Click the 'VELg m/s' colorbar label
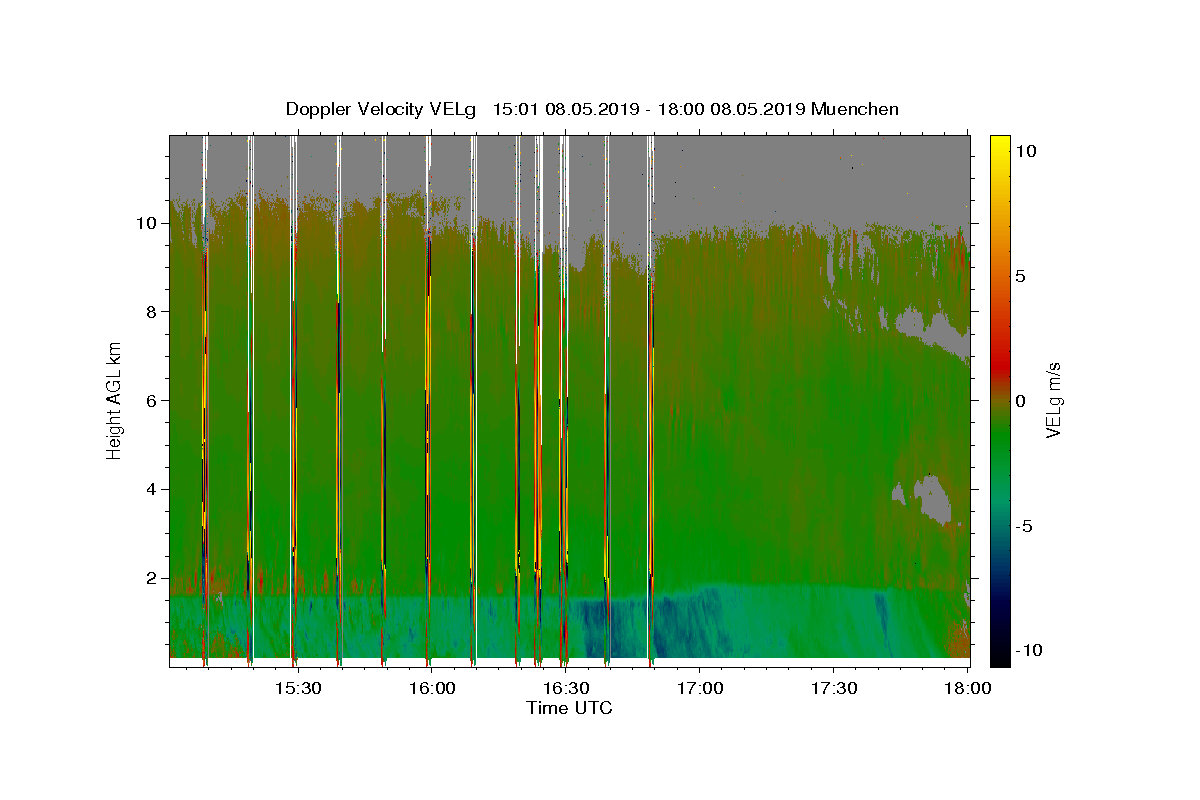 pos(1053,402)
